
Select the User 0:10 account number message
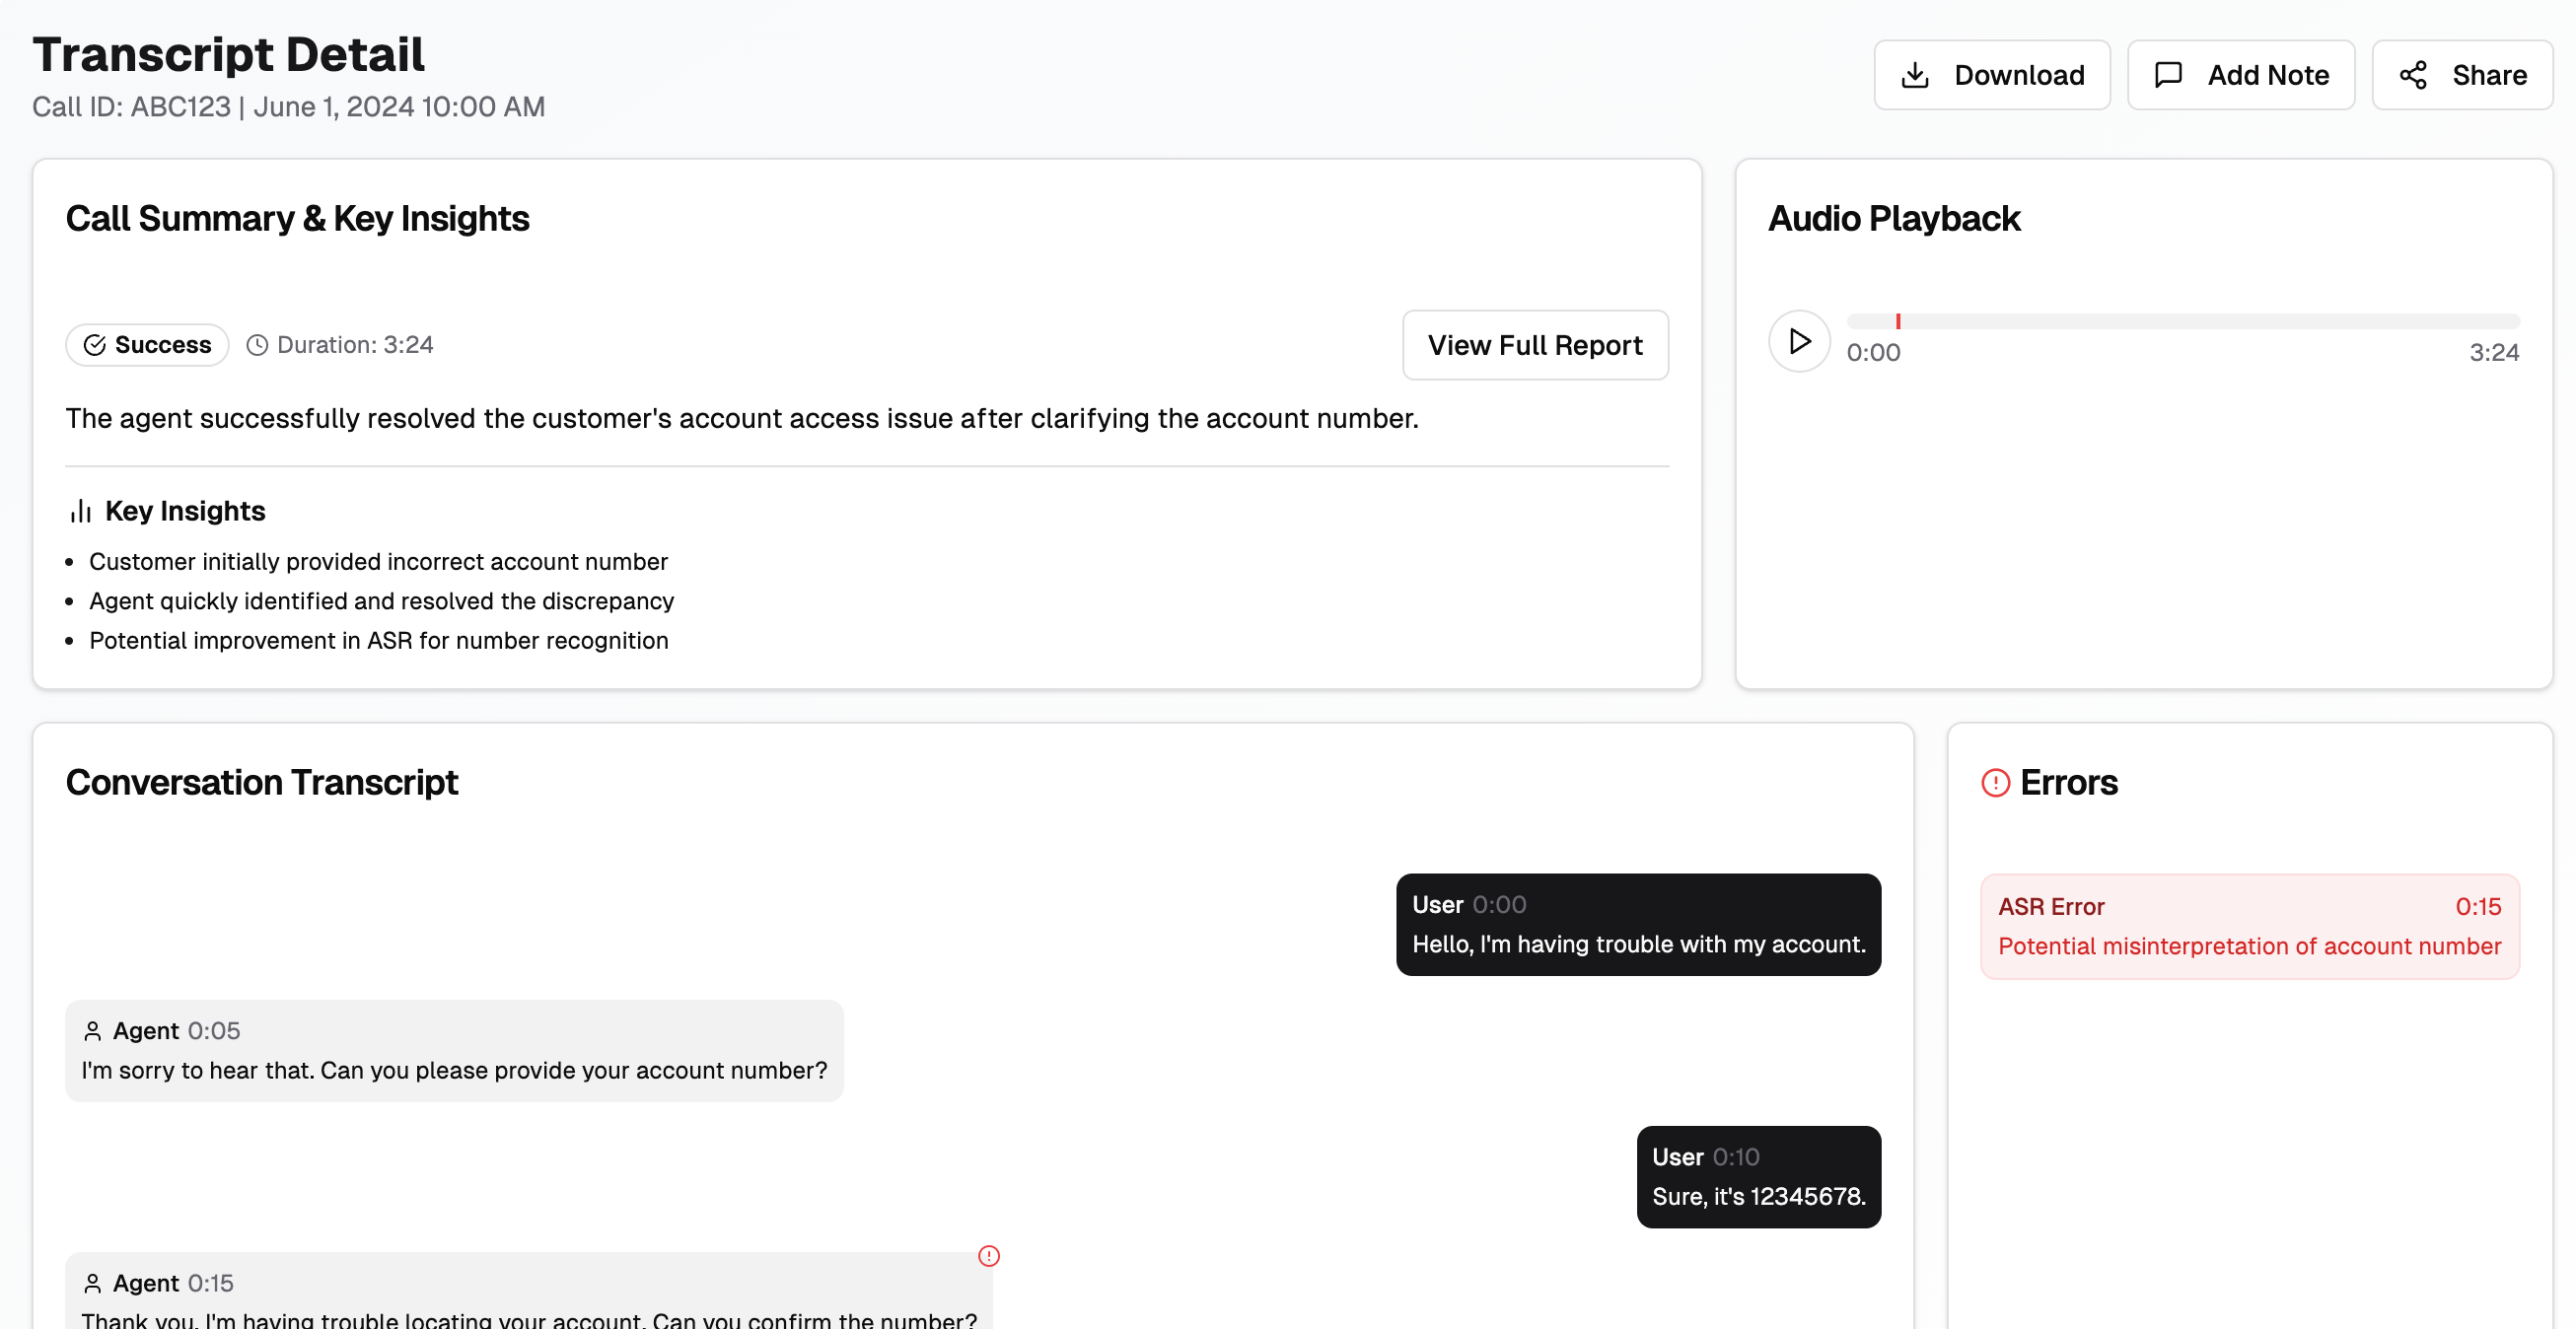[1757, 1177]
